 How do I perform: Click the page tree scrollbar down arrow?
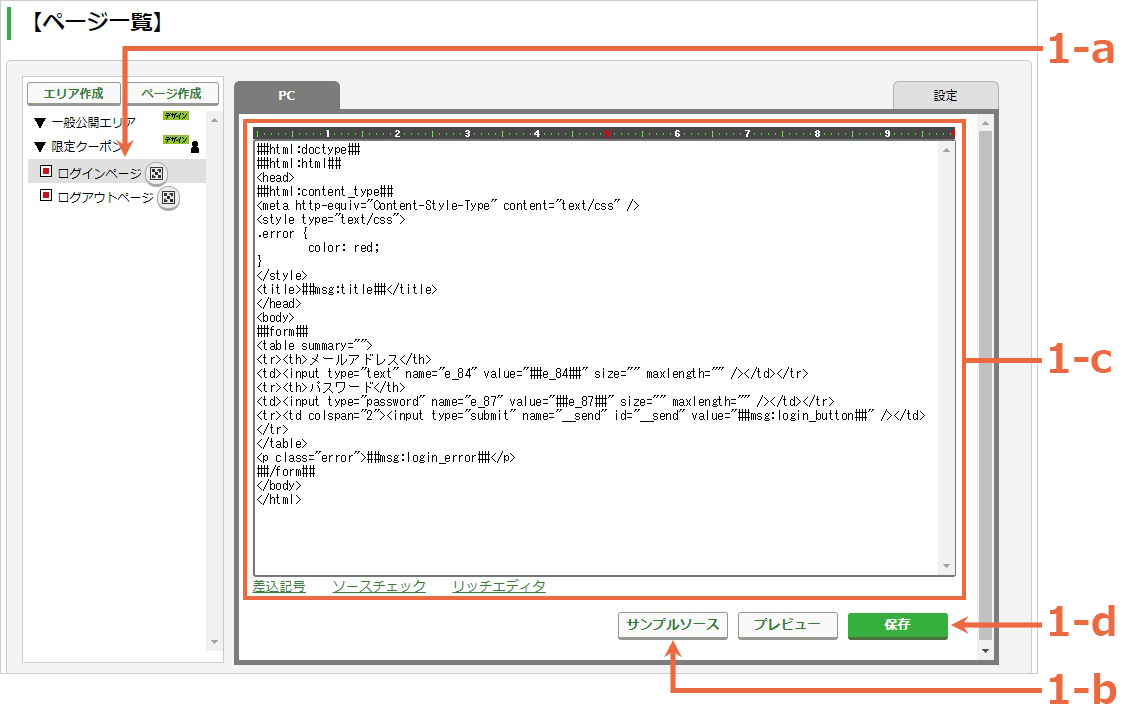click(x=214, y=642)
